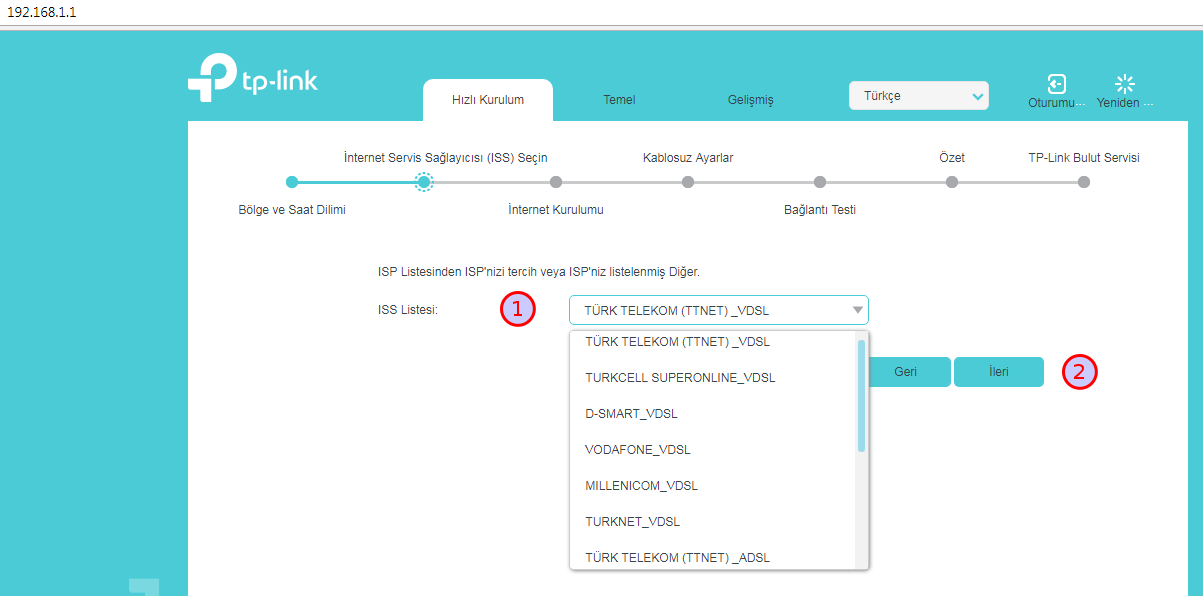Open the Gelişmiş tab
Viewport: 1203px width, 596px height.
(750, 100)
